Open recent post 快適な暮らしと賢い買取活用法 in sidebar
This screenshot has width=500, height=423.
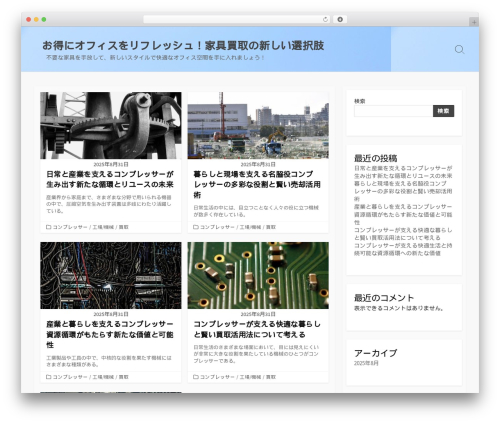[403, 234]
